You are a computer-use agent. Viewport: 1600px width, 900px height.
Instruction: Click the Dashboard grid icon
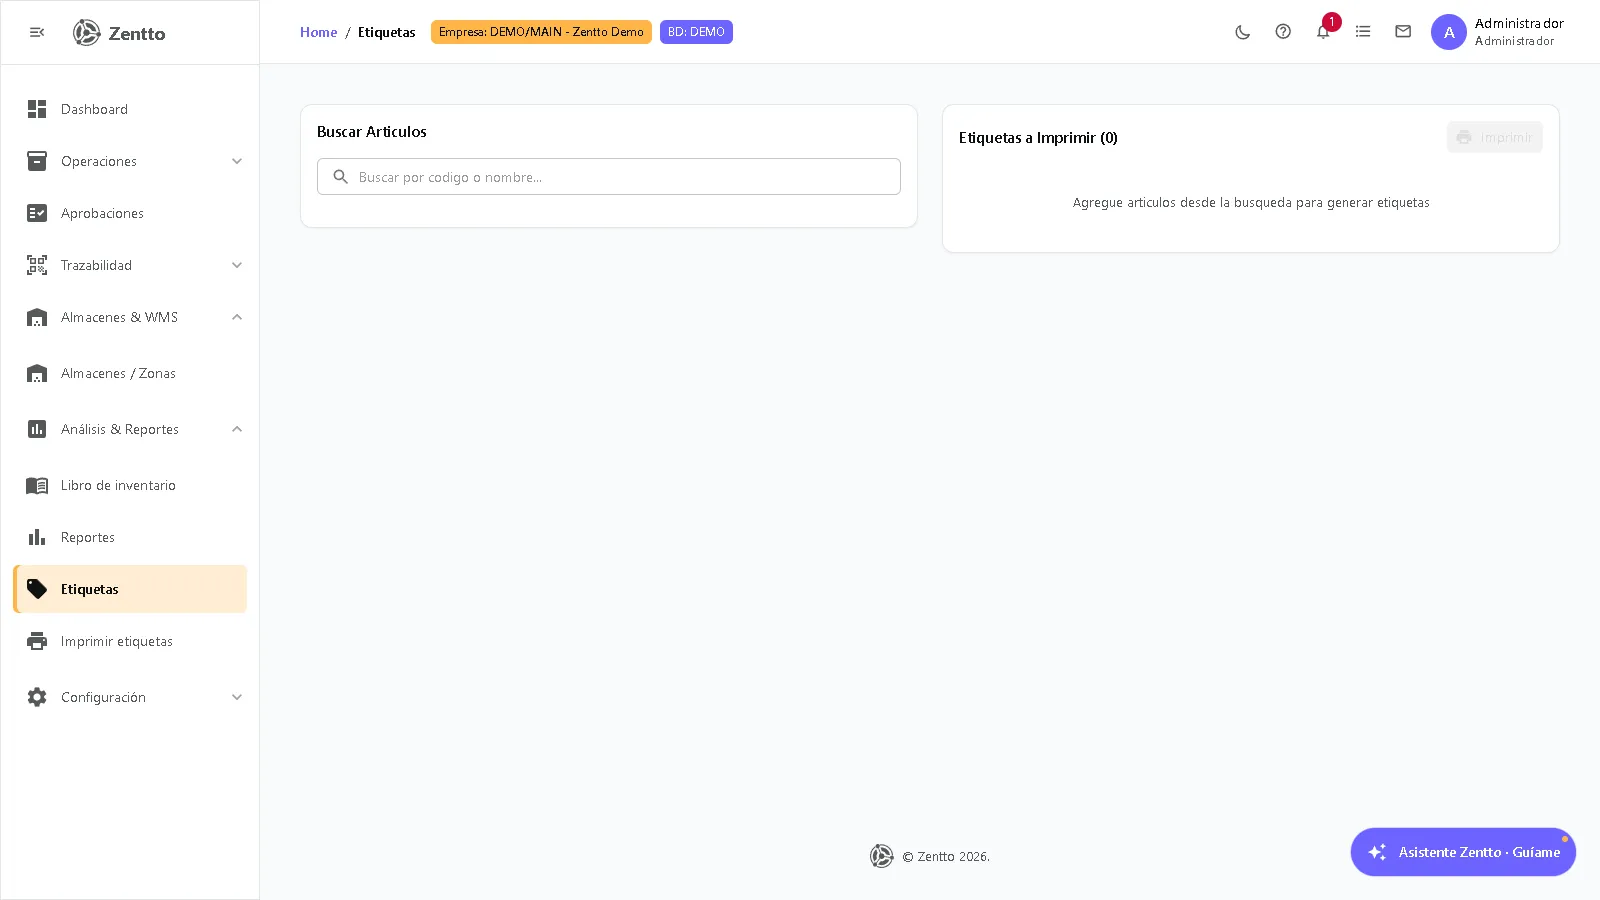pos(37,109)
